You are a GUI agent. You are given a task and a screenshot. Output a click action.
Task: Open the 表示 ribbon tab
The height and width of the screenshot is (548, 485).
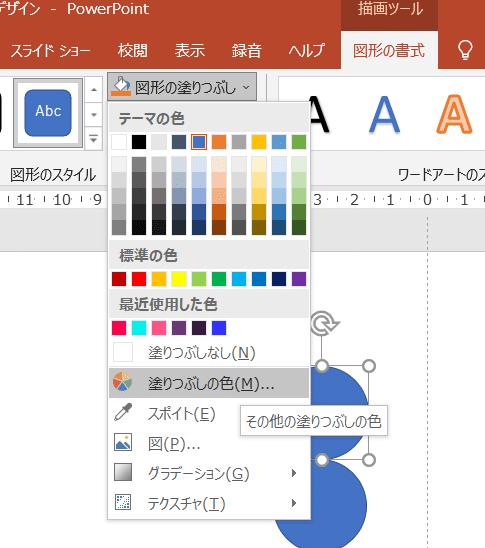[190, 51]
